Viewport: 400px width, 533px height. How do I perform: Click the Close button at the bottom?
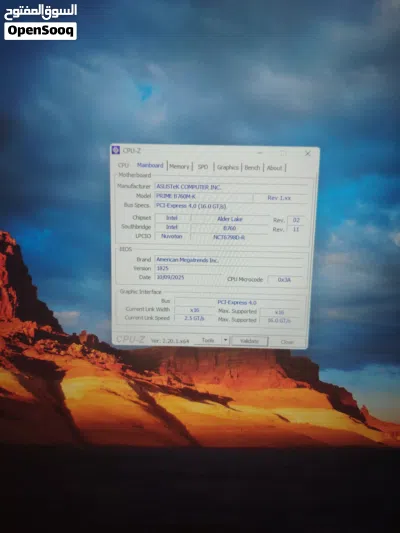tap(287, 342)
